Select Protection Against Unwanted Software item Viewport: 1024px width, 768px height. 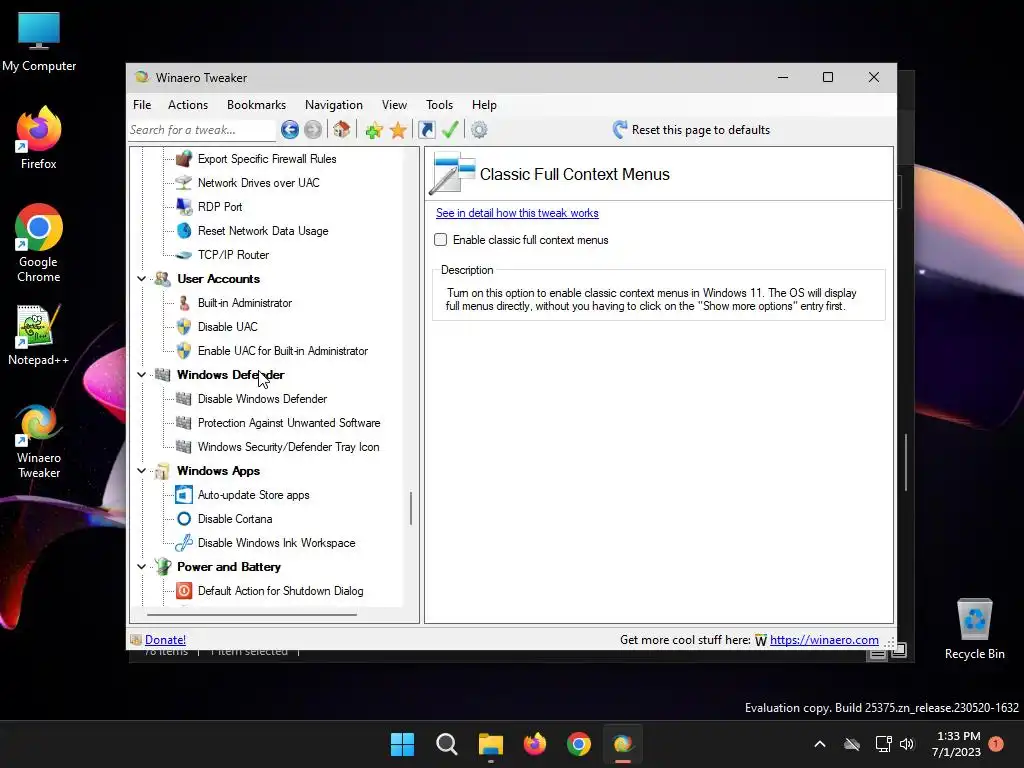[x=289, y=423]
